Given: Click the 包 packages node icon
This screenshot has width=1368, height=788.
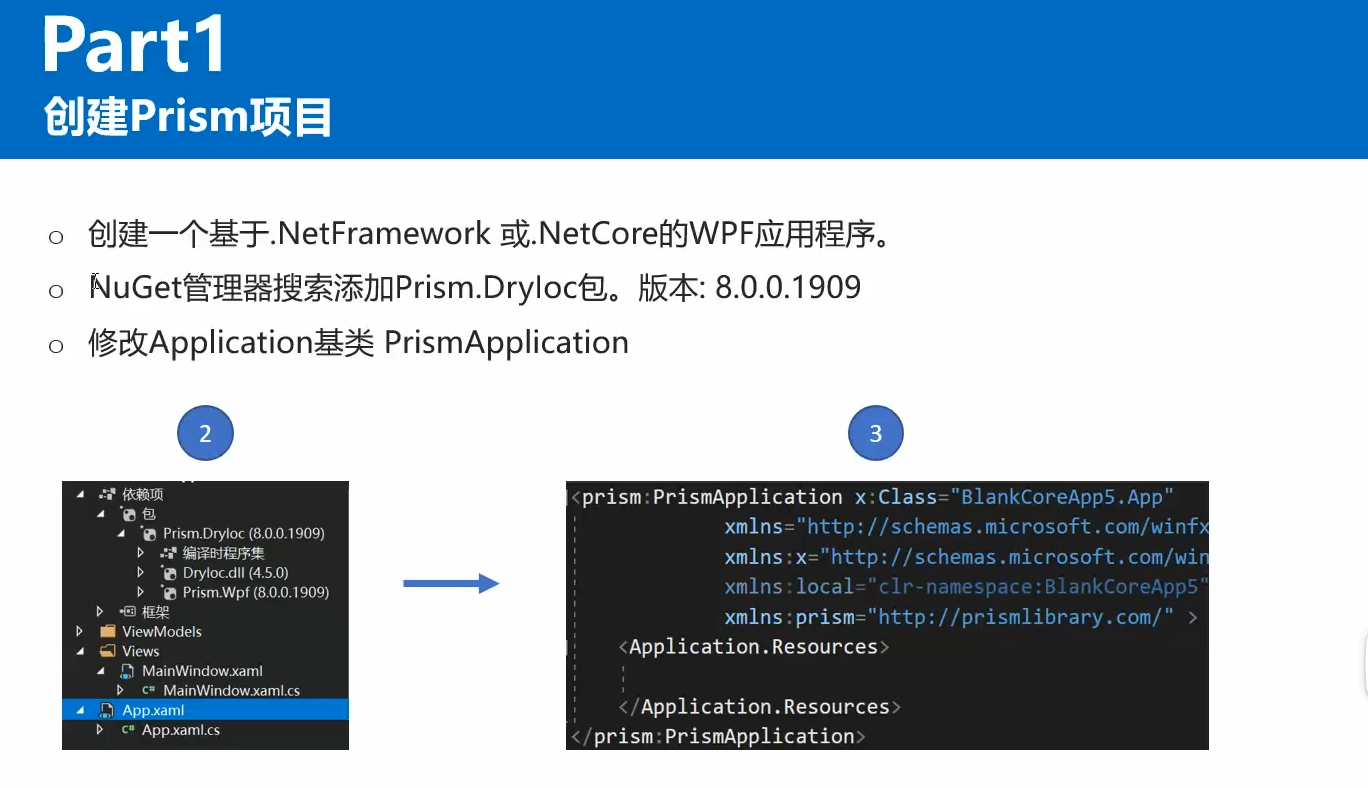Looking at the screenshot, I should tap(128, 514).
